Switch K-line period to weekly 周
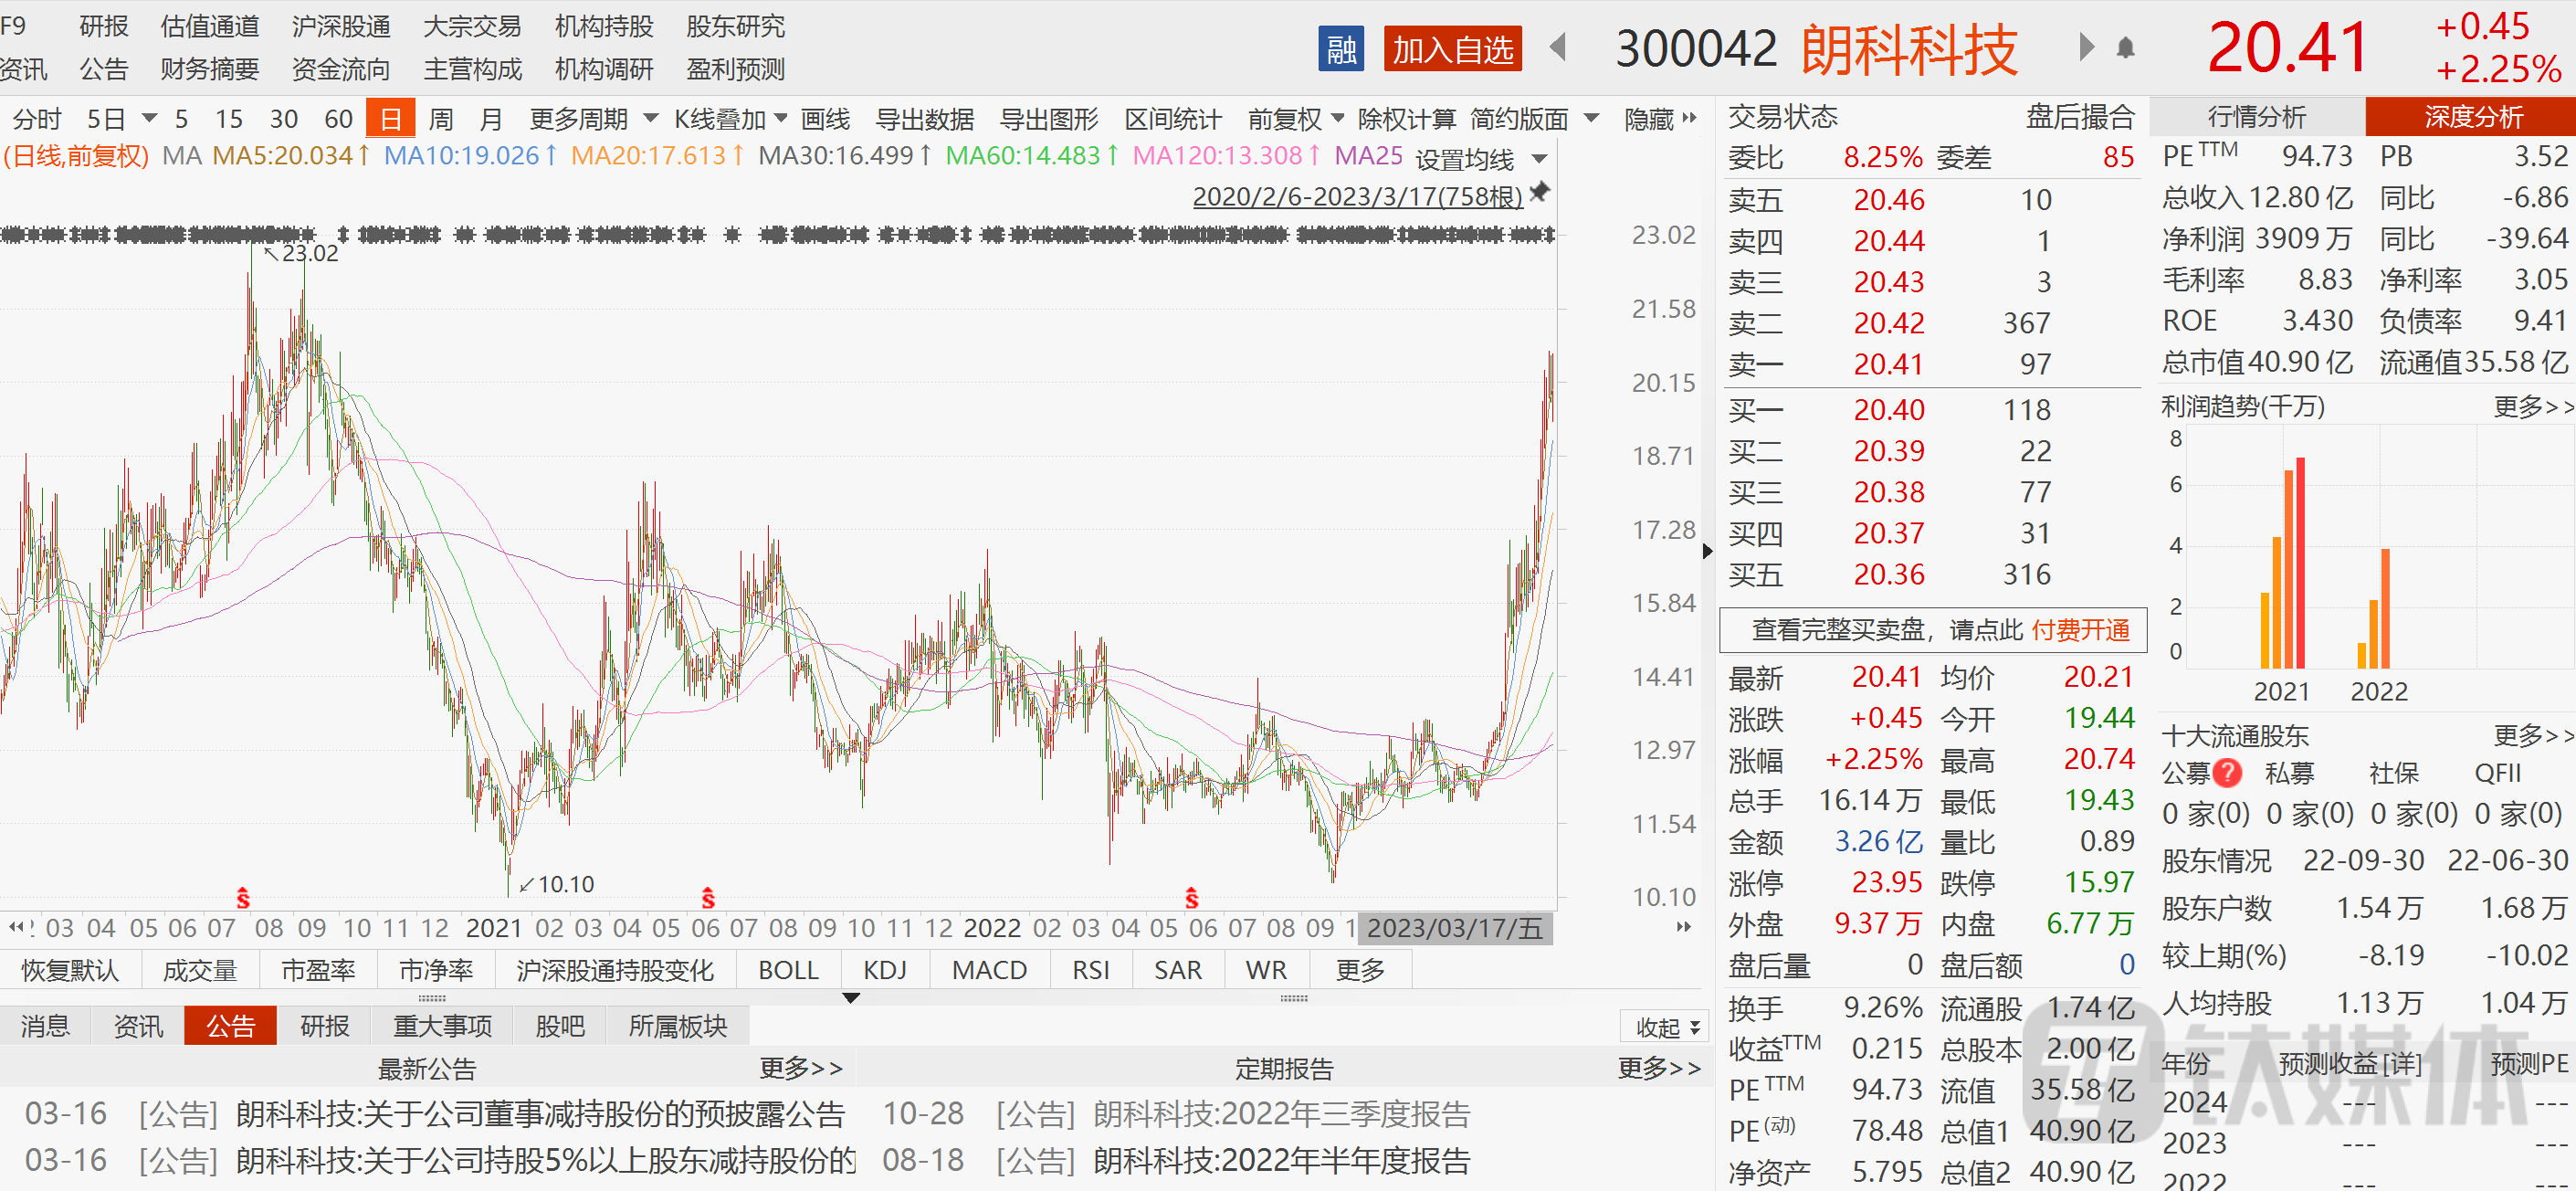The image size is (2576, 1191). [441, 120]
